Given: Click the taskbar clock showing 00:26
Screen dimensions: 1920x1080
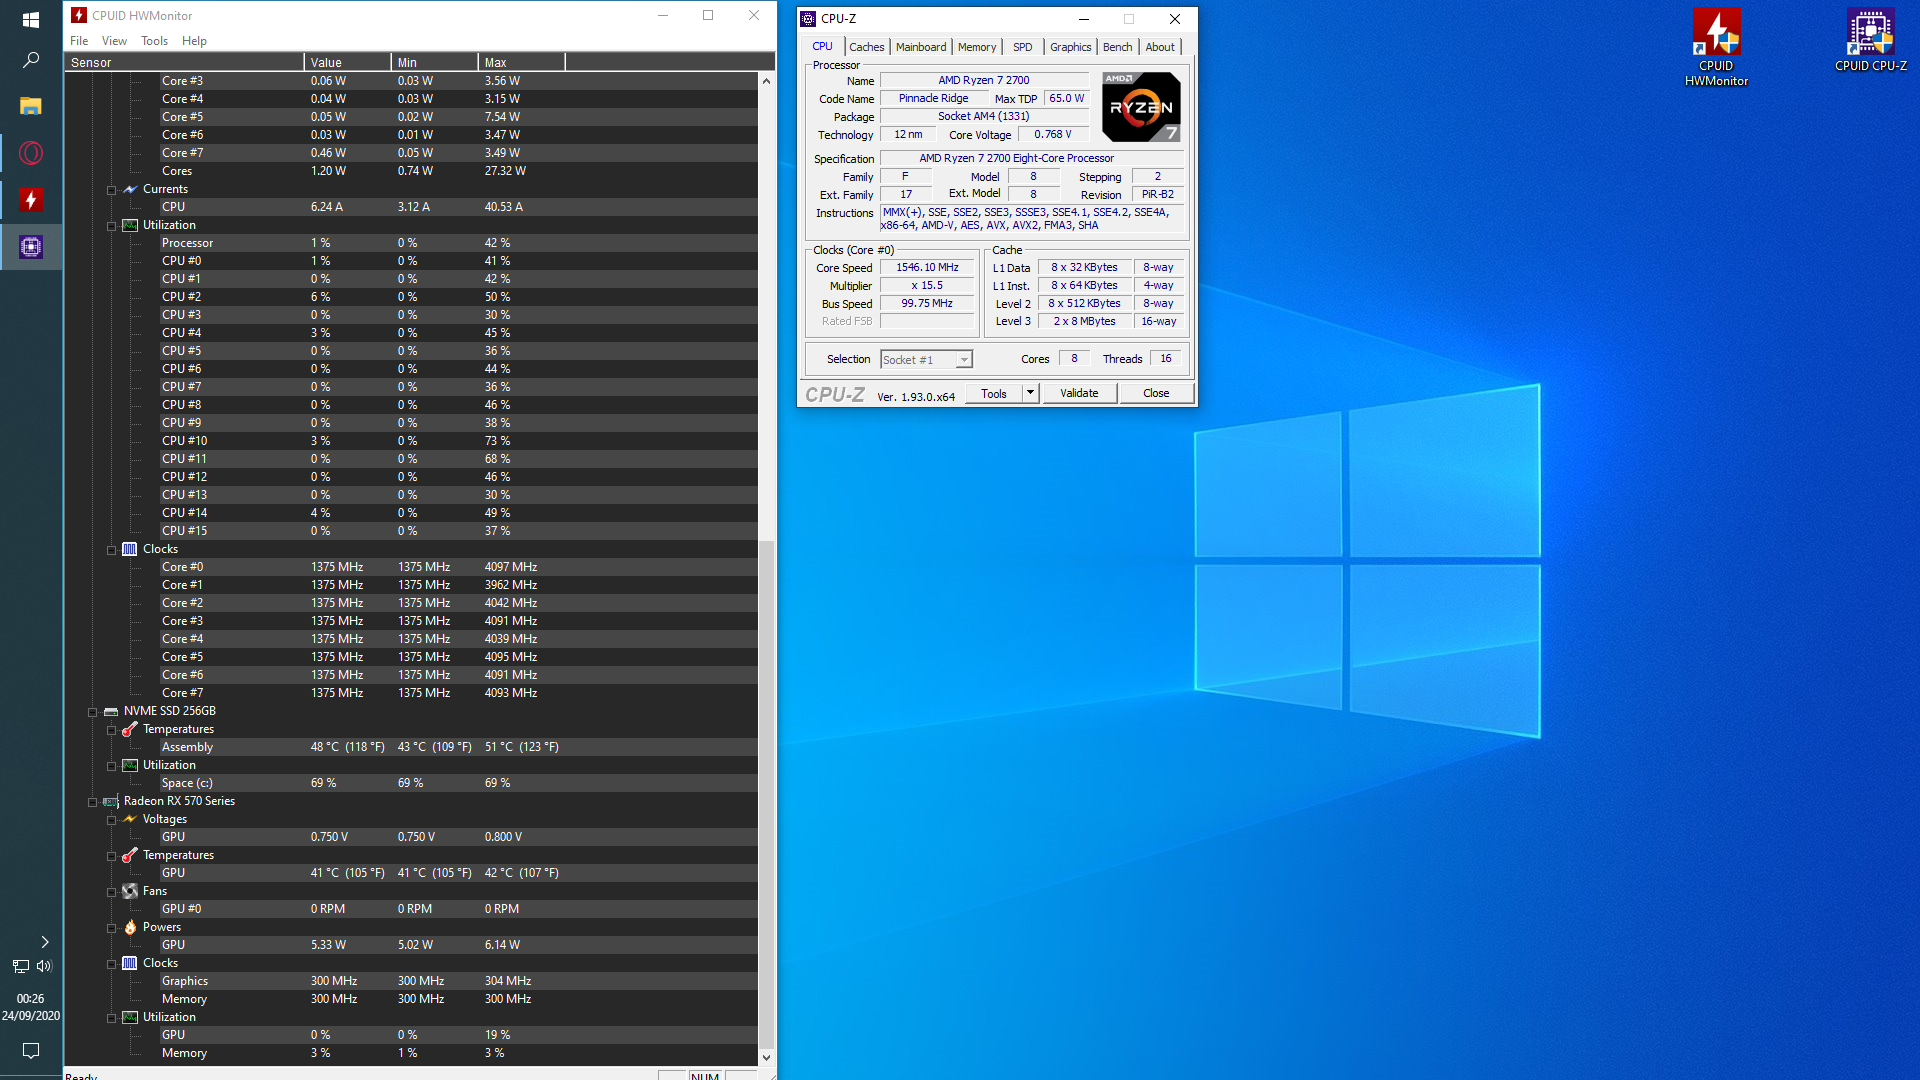Looking at the screenshot, I should point(31,1007).
